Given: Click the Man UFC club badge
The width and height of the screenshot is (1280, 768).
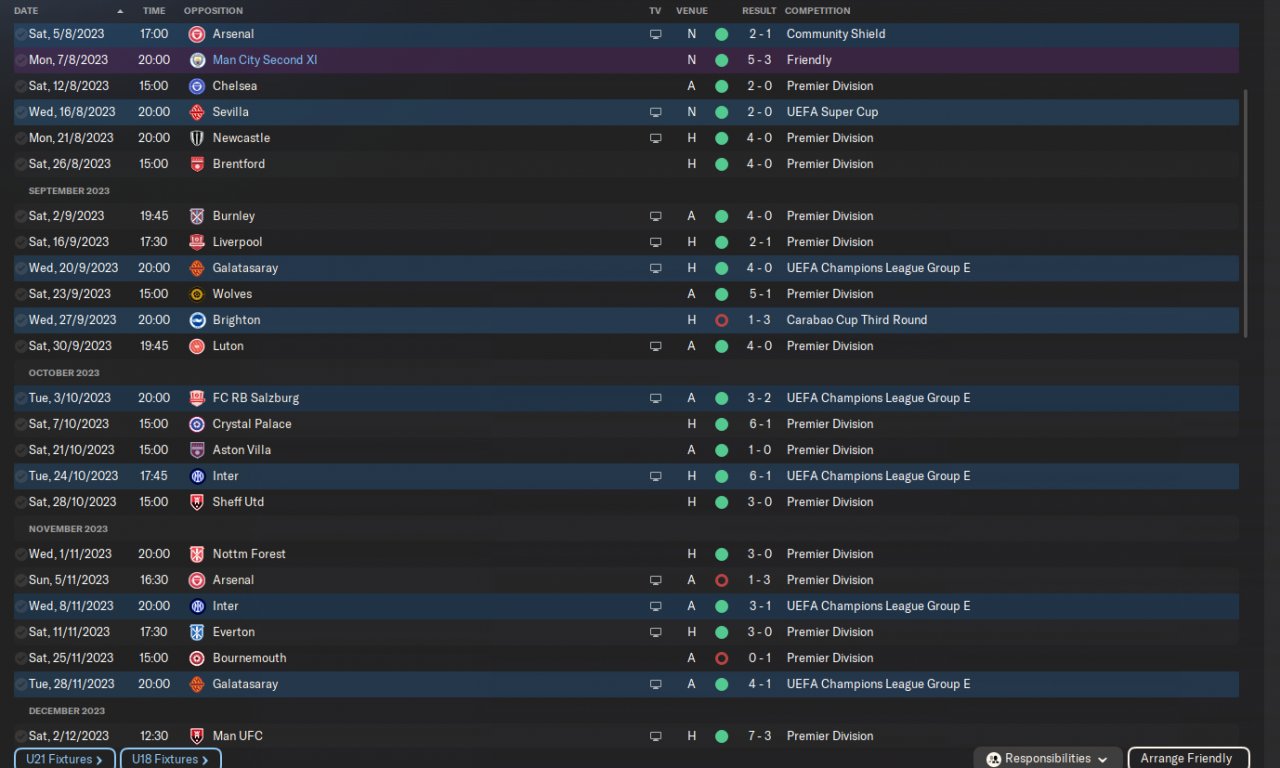Looking at the screenshot, I should click(197, 736).
